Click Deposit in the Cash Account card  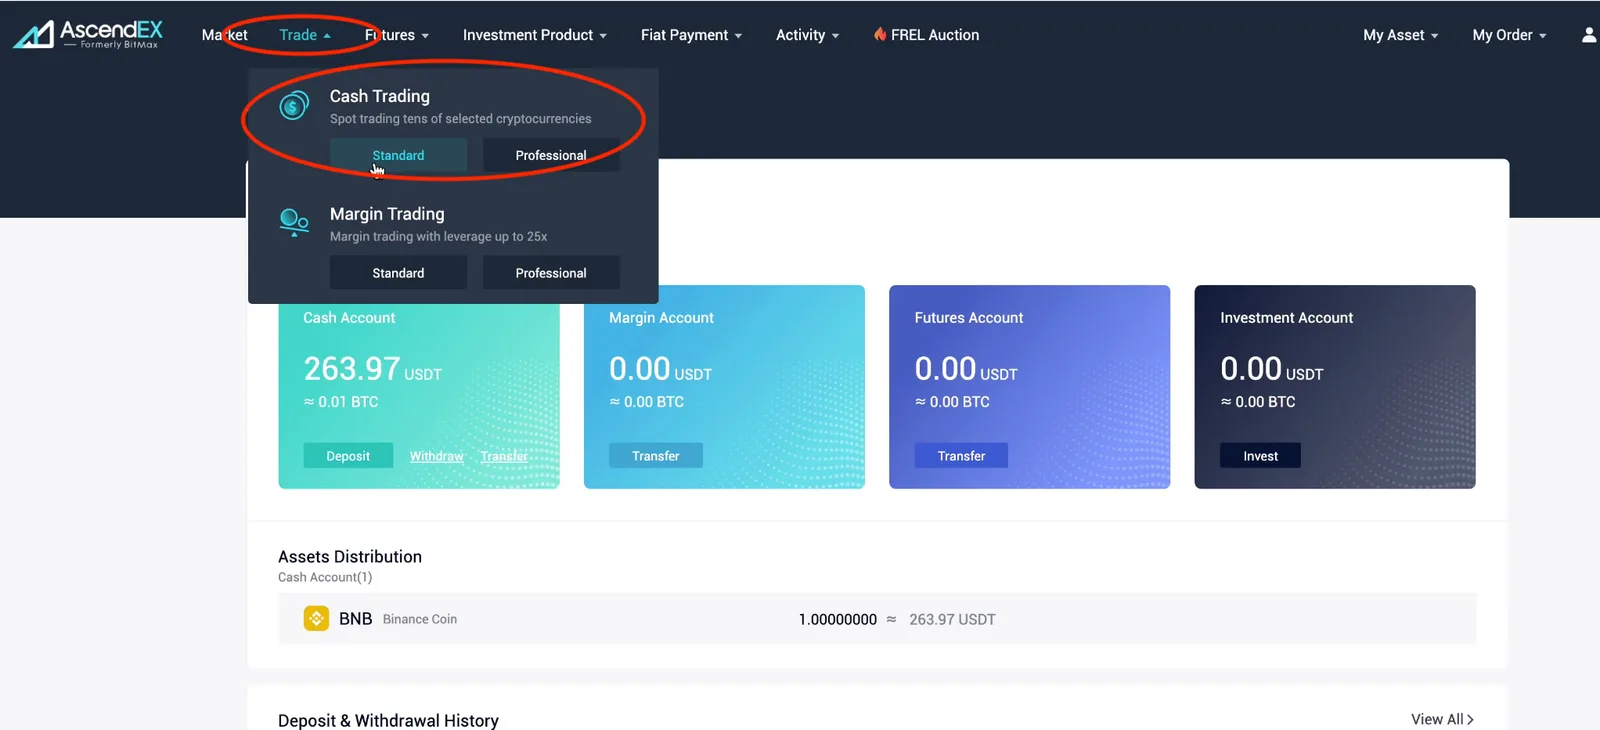348,456
